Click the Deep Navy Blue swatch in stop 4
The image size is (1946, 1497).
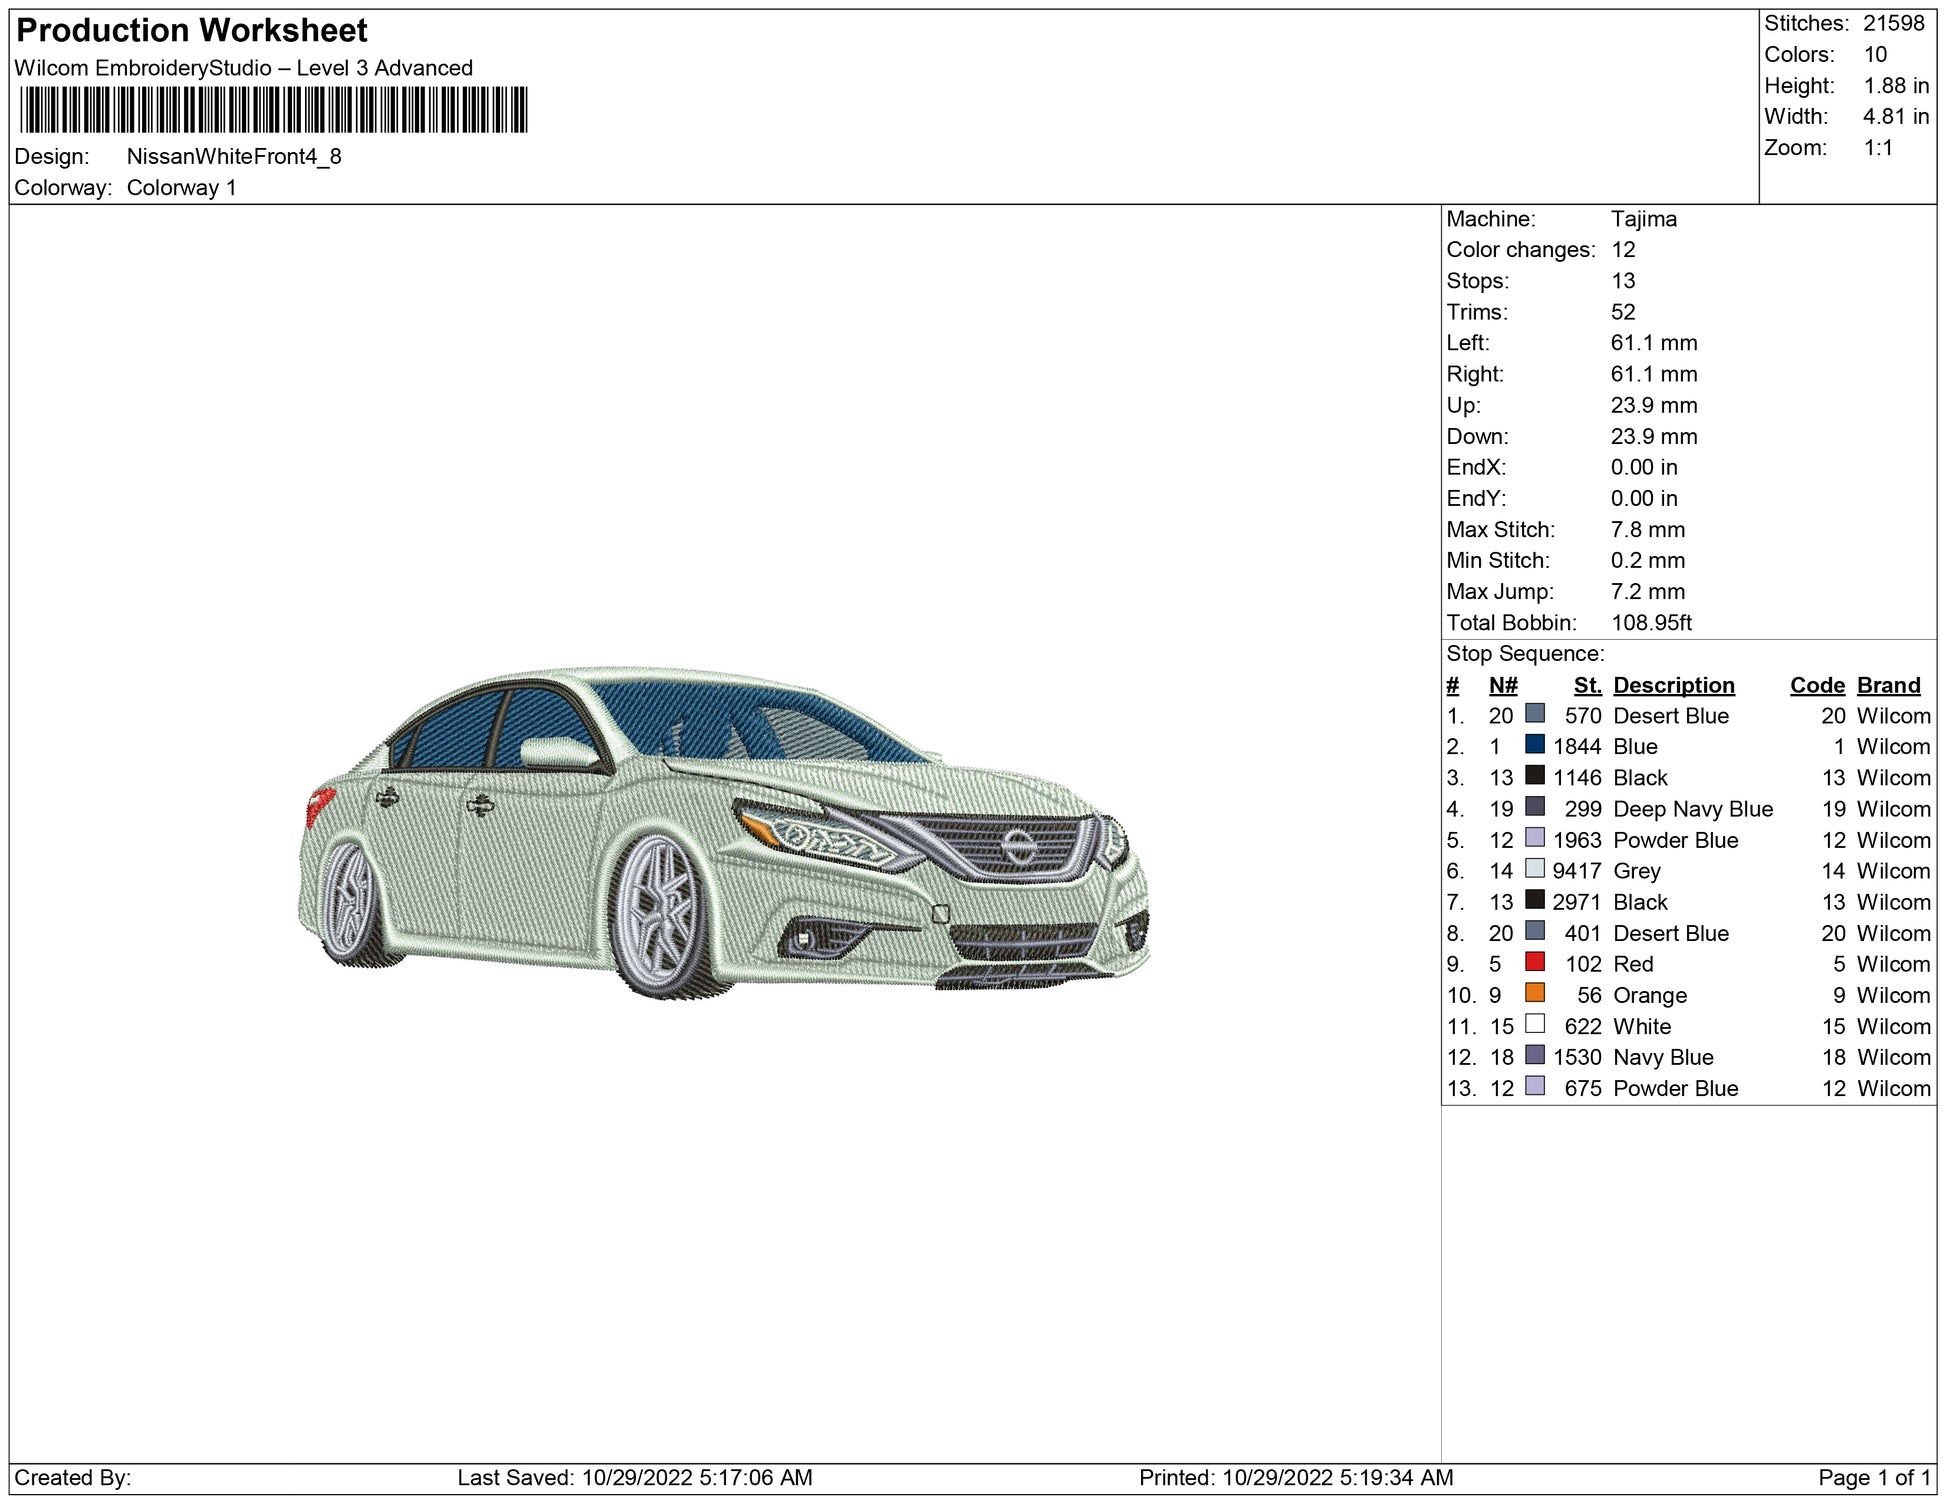pyautogui.click(x=1534, y=807)
